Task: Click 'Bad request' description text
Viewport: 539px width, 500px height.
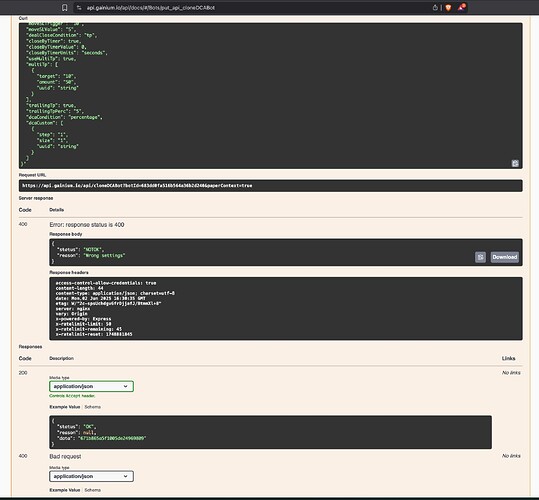Action: (65, 456)
